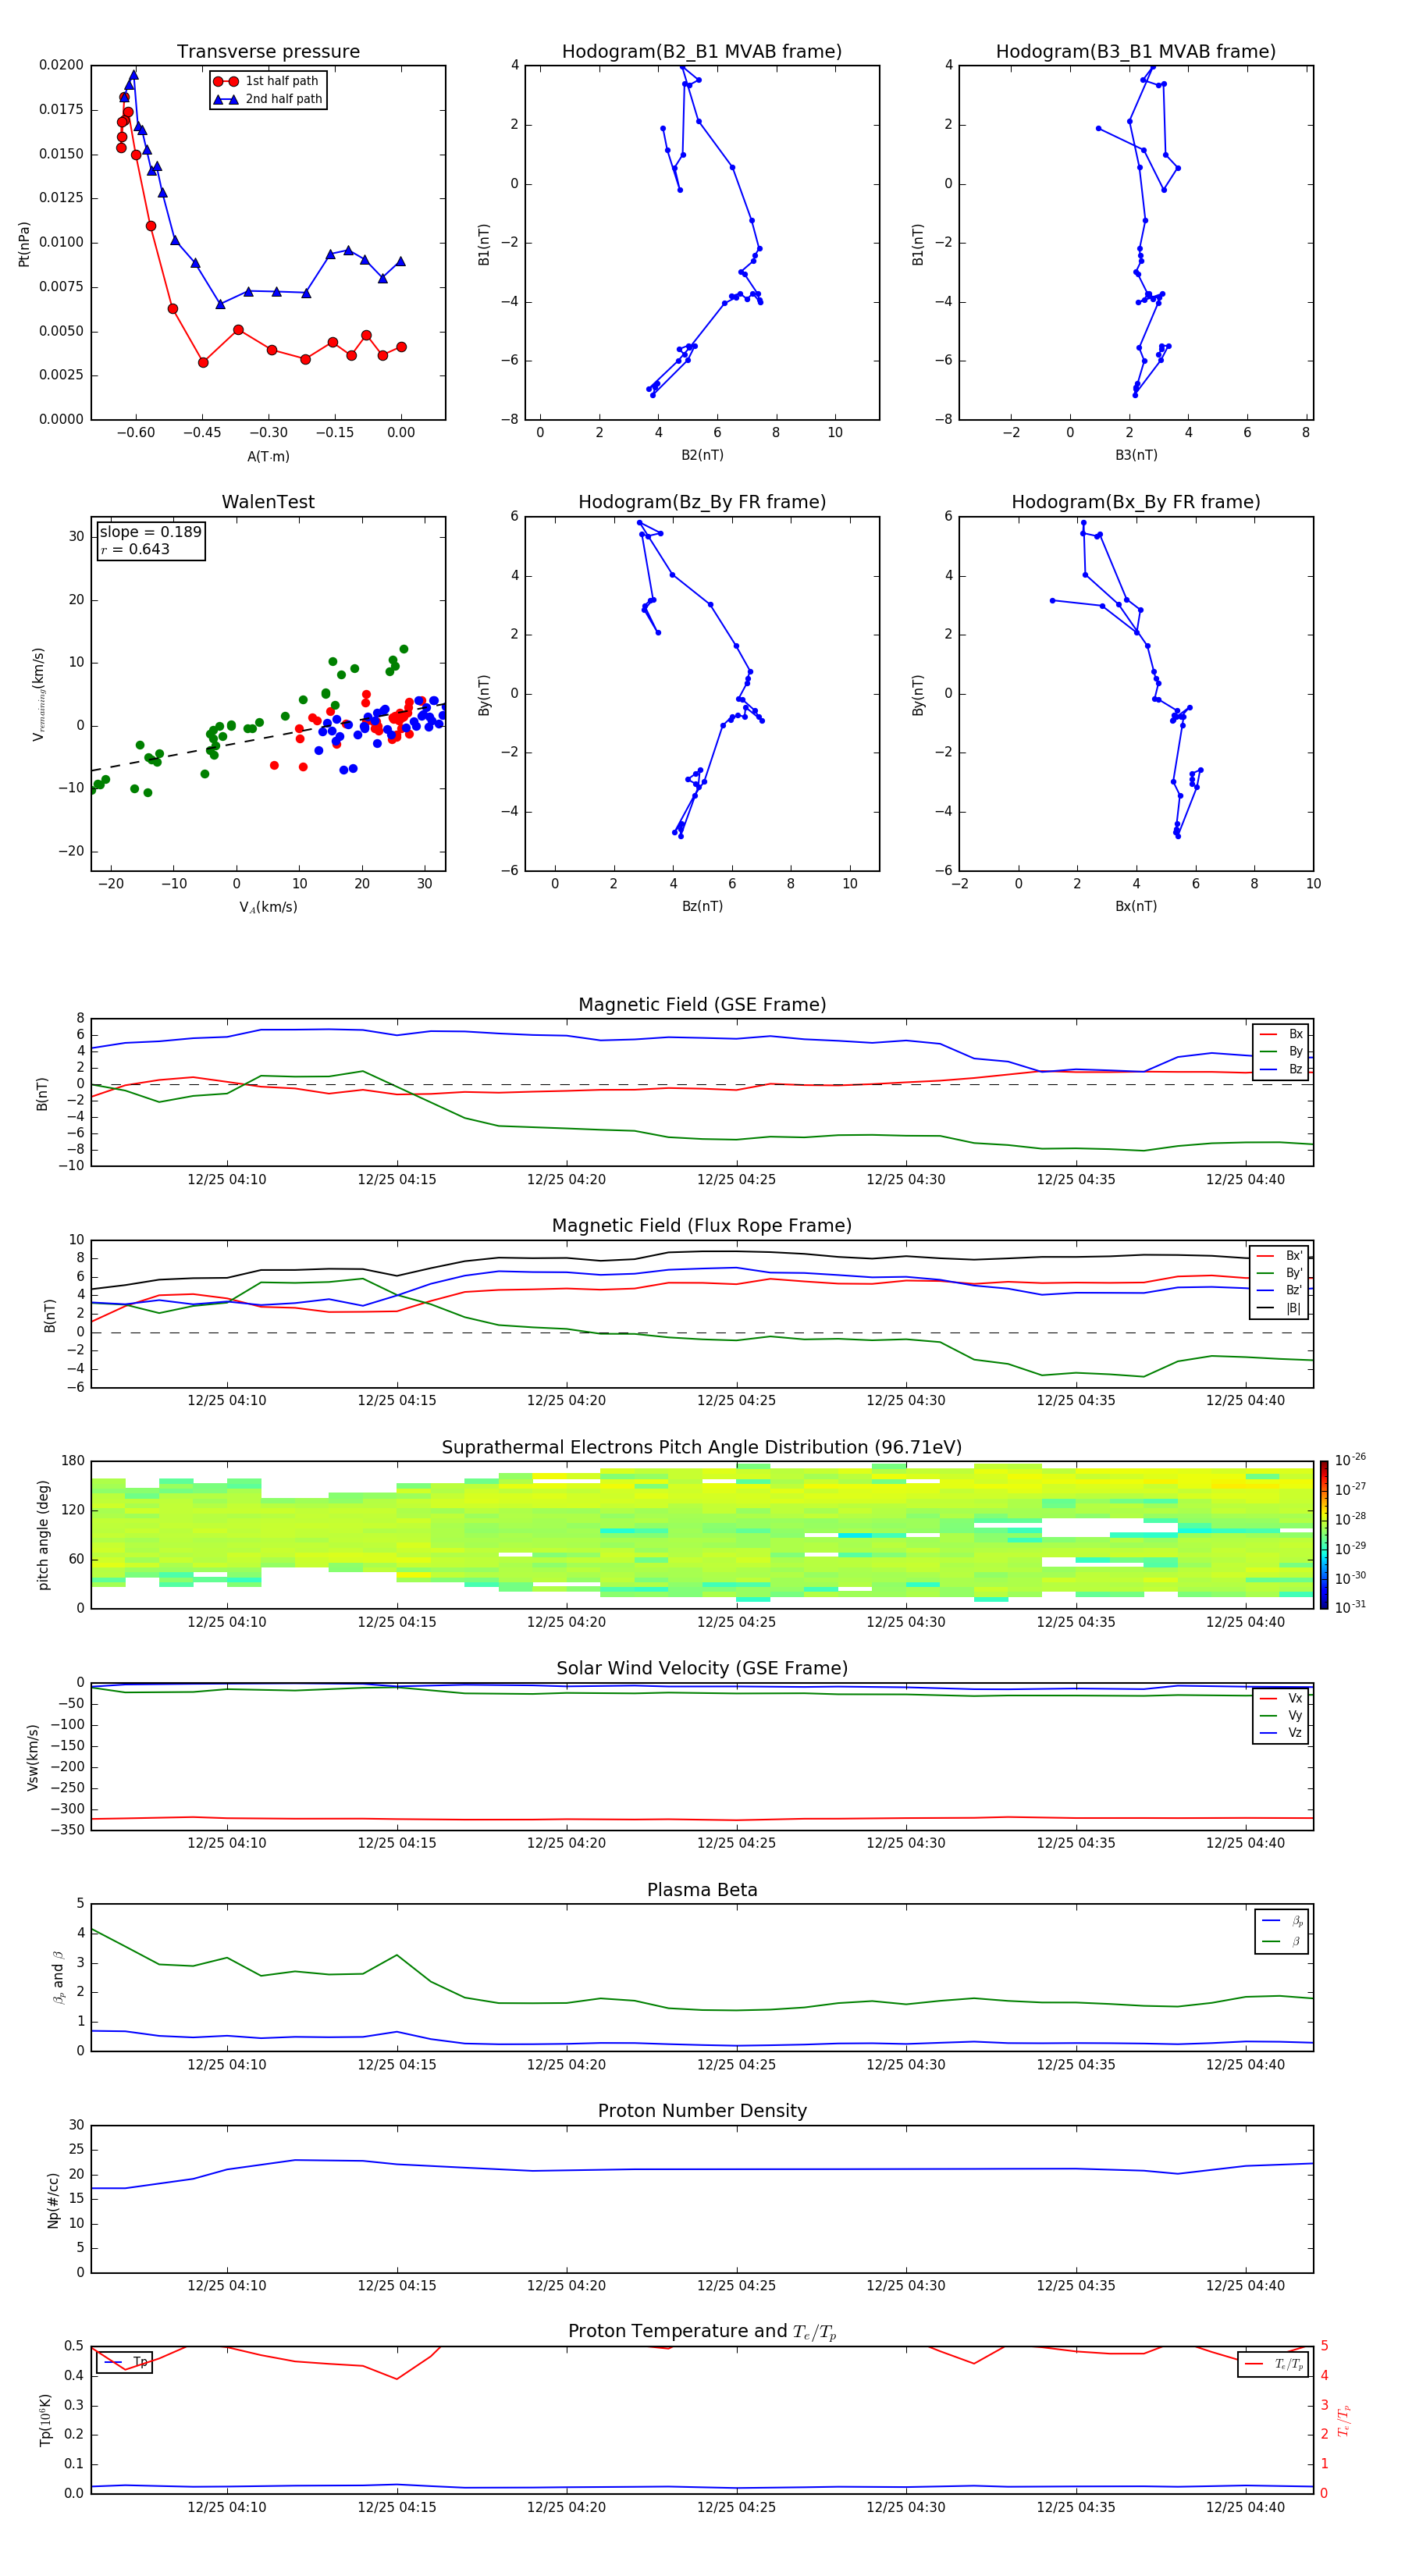
Task: Click the Bx(nT) axis label
Action: point(1136,906)
